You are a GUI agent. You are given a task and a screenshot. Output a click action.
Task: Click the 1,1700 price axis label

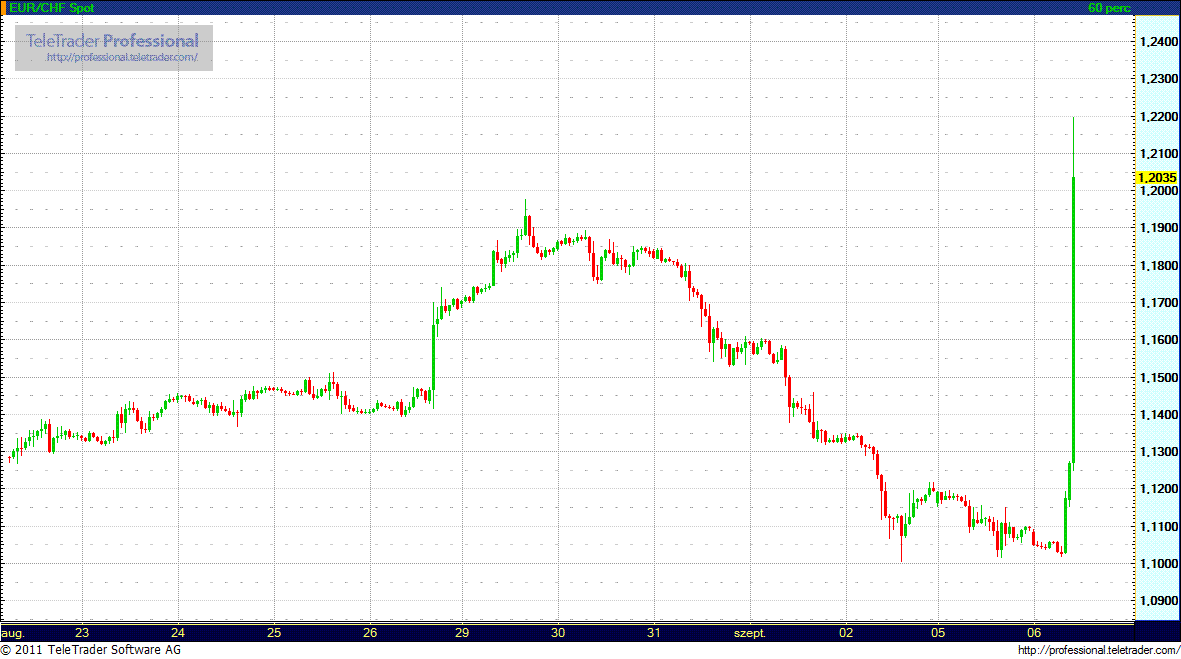1158,303
